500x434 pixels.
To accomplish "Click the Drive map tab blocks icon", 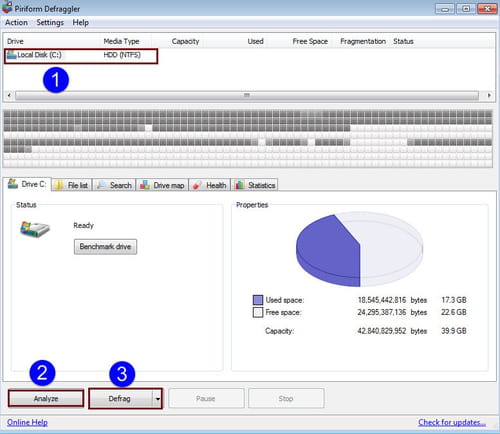I will [144, 185].
